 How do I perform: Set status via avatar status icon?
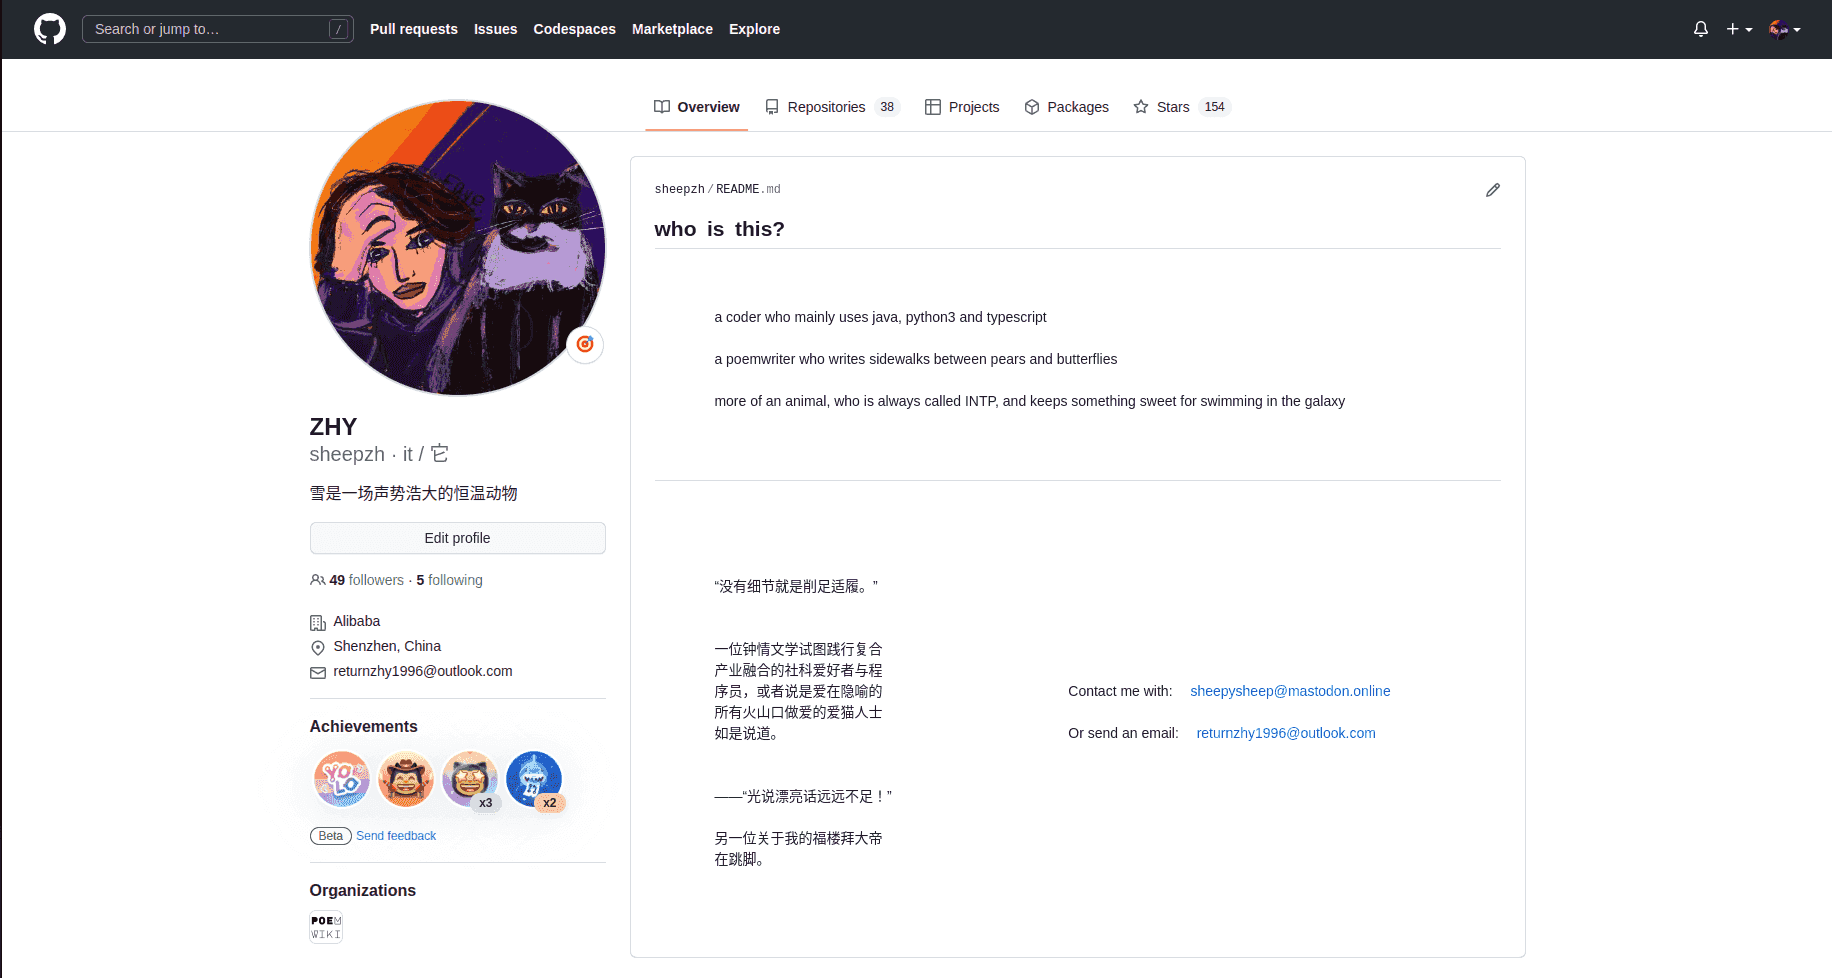pos(585,345)
